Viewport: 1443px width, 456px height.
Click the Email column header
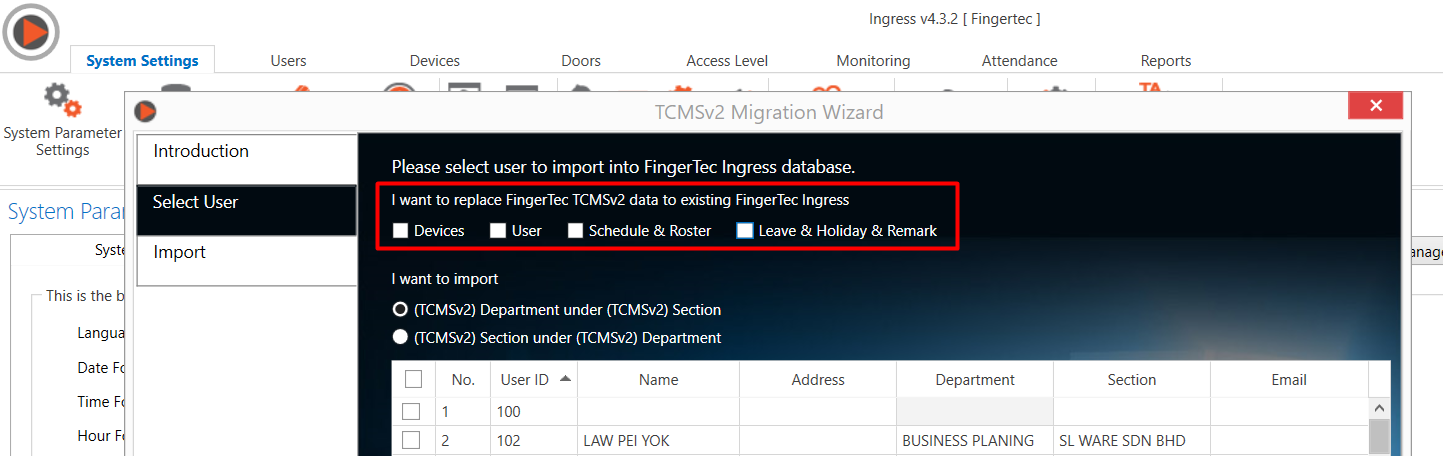pyautogui.click(x=1289, y=379)
